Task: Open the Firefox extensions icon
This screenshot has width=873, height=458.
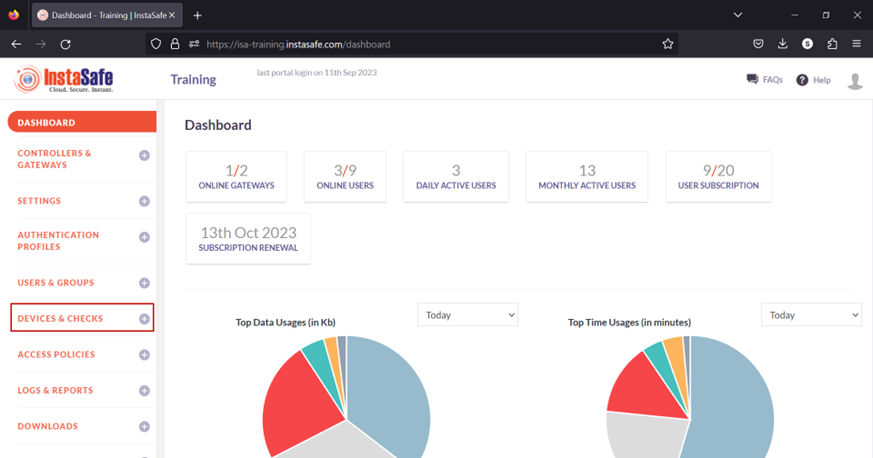Action: [831, 44]
